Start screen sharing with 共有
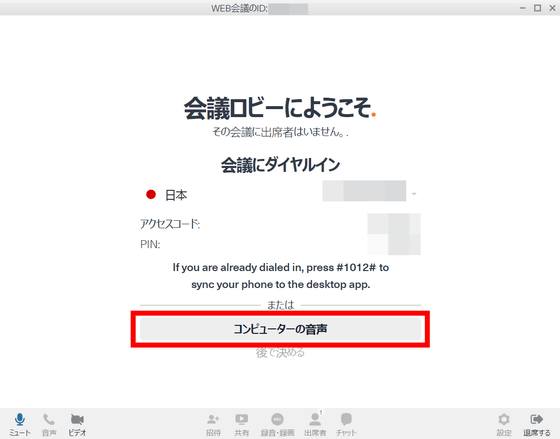This screenshot has height=439, width=560. (241, 425)
